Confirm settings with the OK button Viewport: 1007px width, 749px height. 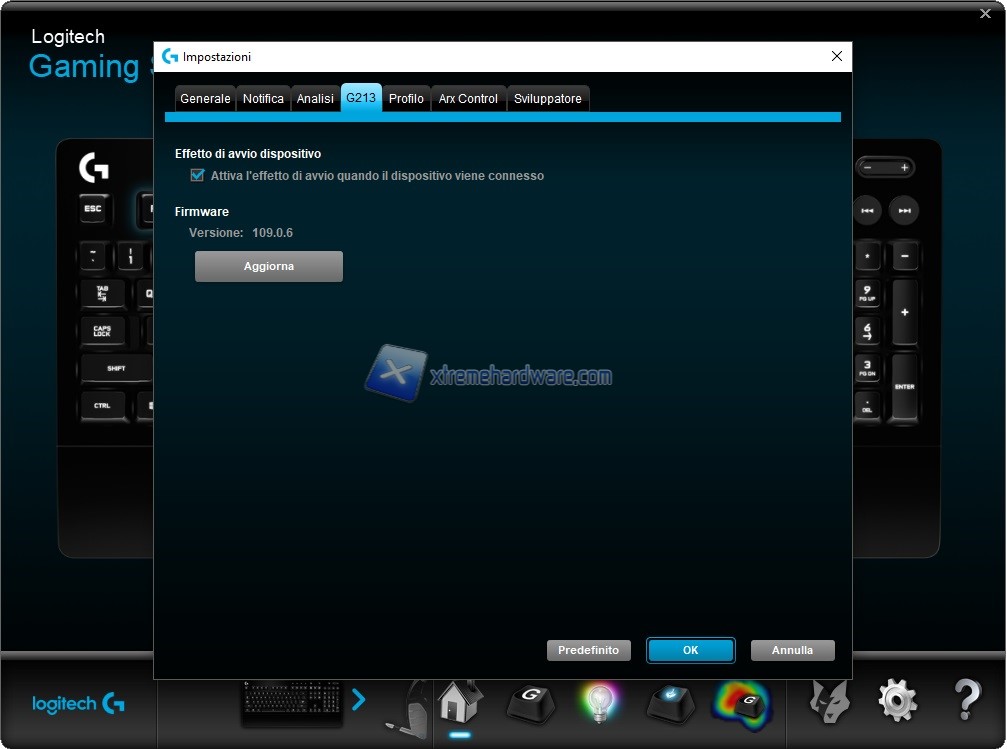coord(690,650)
